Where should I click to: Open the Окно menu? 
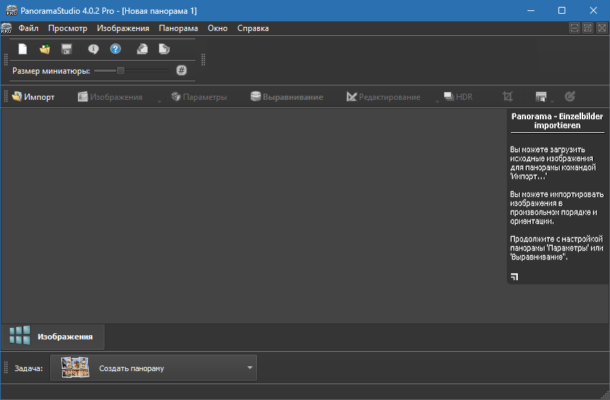[x=217, y=28]
